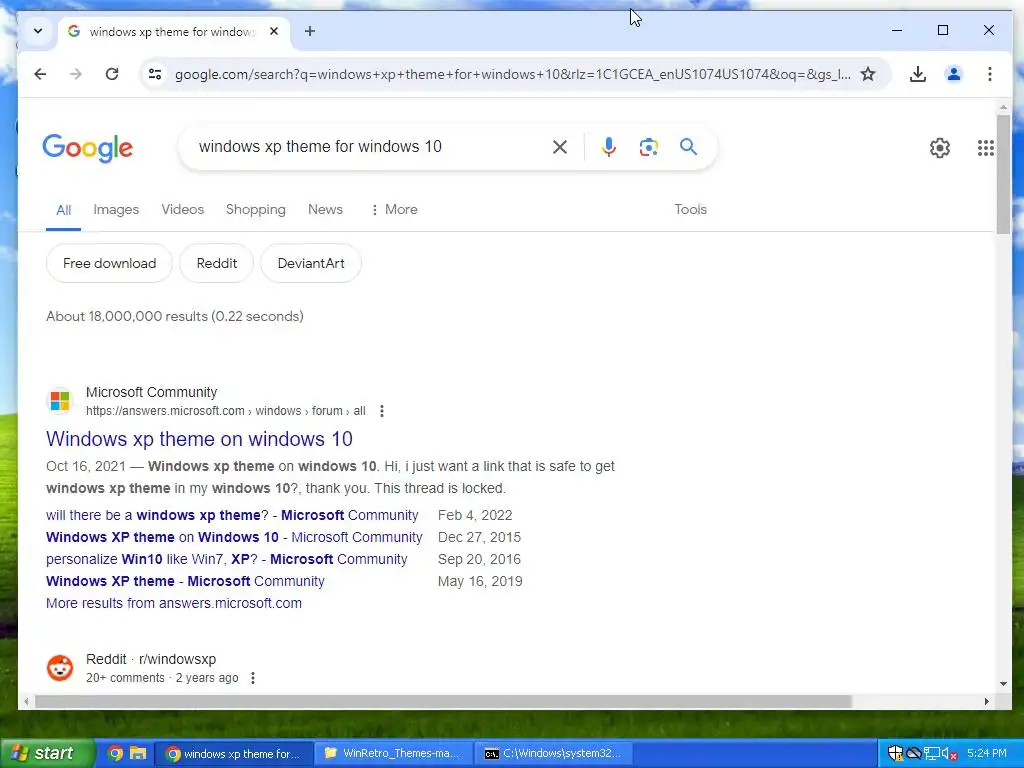Click 'About 18,000,000 results' text
Viewport: 1024px width, 768px height.
tap(174, 316)
